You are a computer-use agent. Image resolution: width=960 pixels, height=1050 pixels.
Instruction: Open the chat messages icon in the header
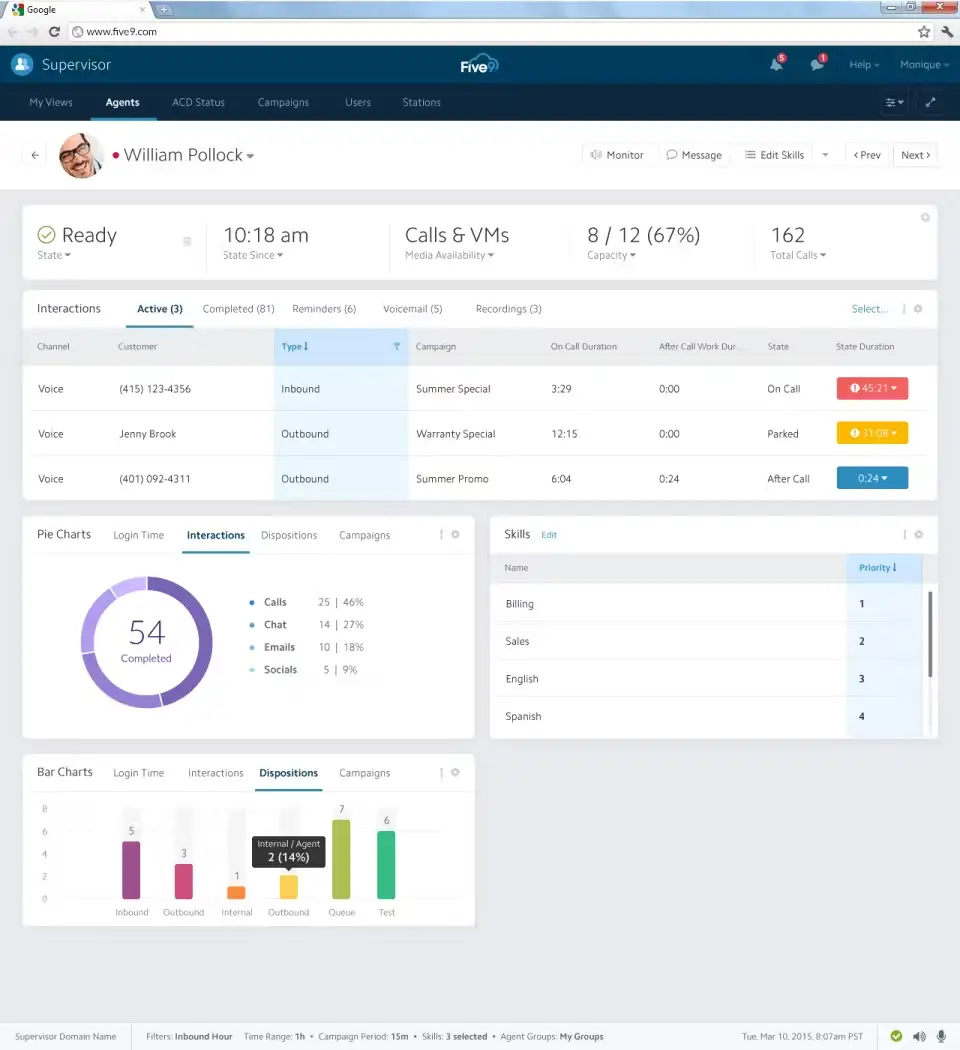click(x=817, y=63)
